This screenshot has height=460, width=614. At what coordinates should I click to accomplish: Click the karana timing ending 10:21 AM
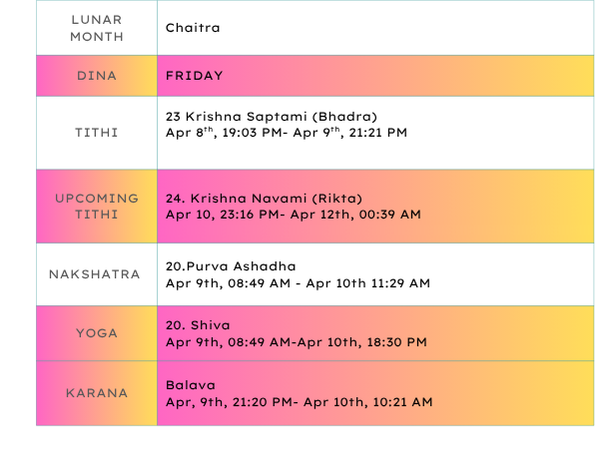tap(299, 402)
